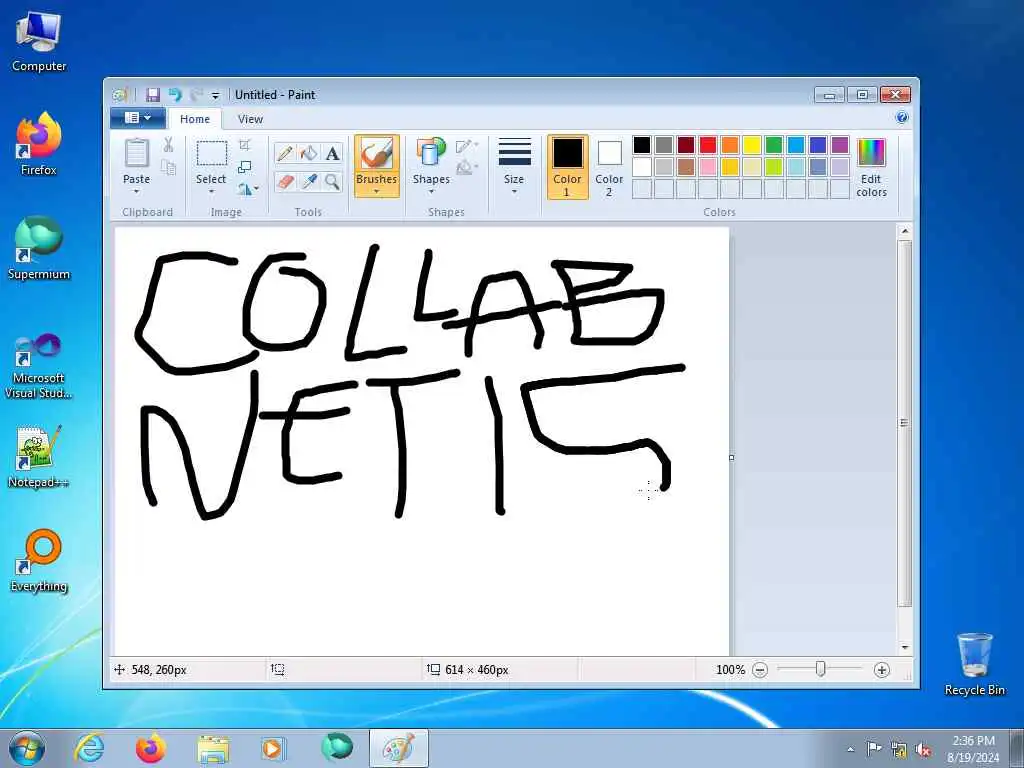Image resolution: width=1024 pixels, height=768 pixels.
Task: Click the zoom out minus button
Action: 760,669
